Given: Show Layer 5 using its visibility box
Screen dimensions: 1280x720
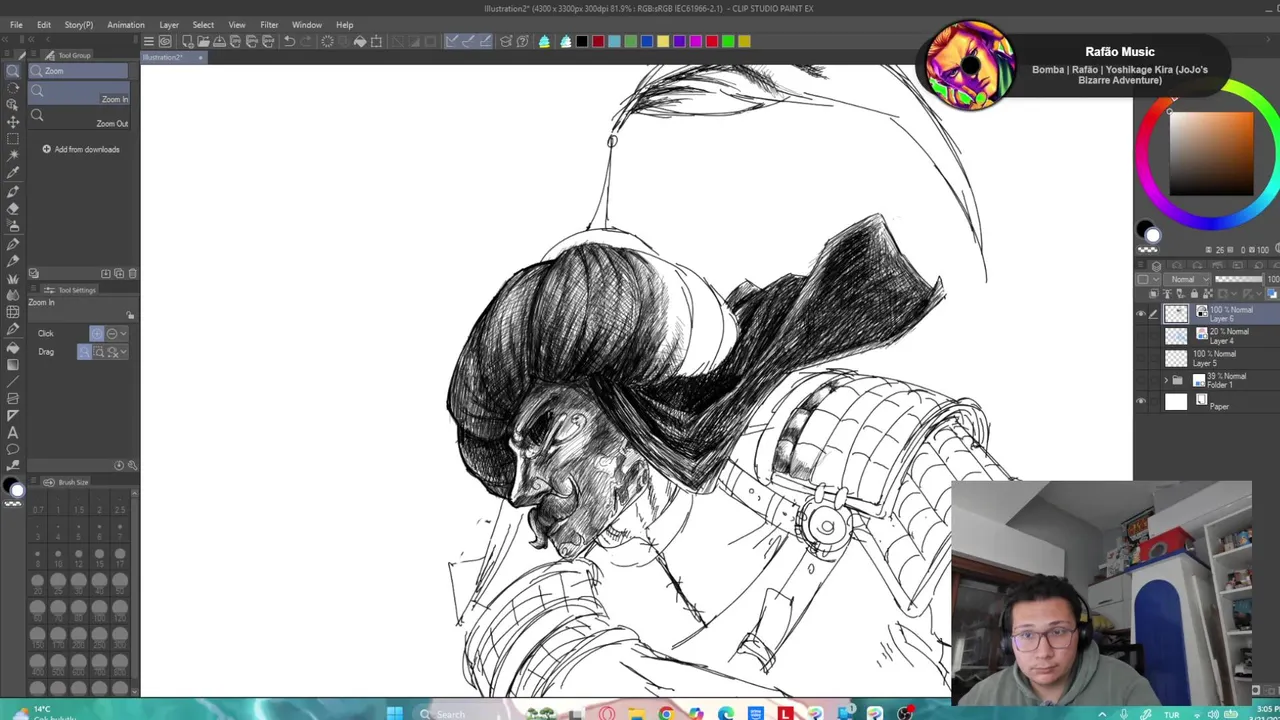Looking at the screenshot, I should (x=1141, y=358).
